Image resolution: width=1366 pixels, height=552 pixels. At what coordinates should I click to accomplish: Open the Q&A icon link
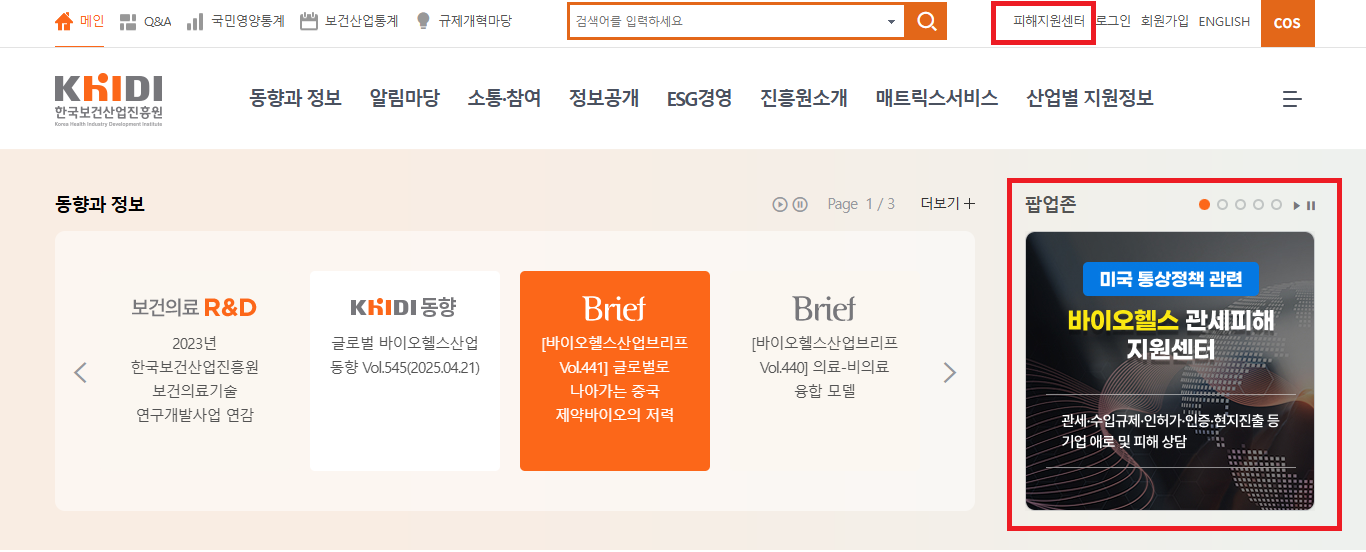coord(128,21)
